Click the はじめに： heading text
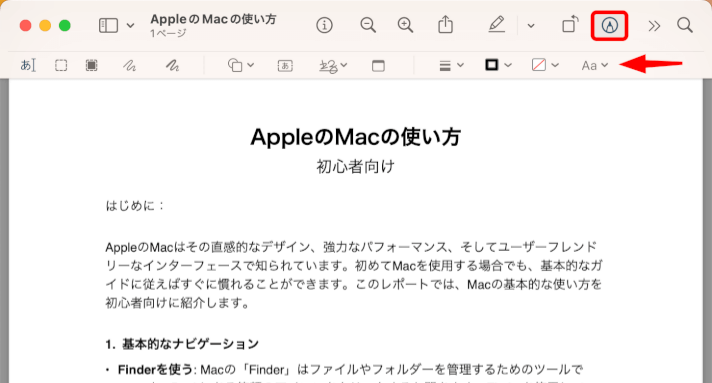712x383 pixels. (x=135, y=206)
